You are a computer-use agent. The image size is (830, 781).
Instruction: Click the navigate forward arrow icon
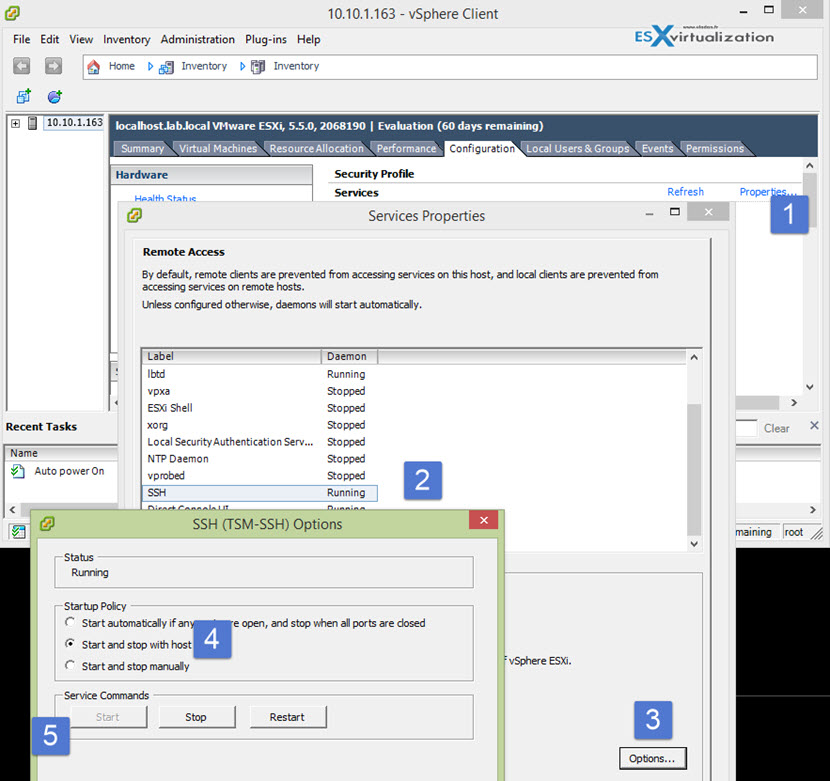click(x=53, y=66)
